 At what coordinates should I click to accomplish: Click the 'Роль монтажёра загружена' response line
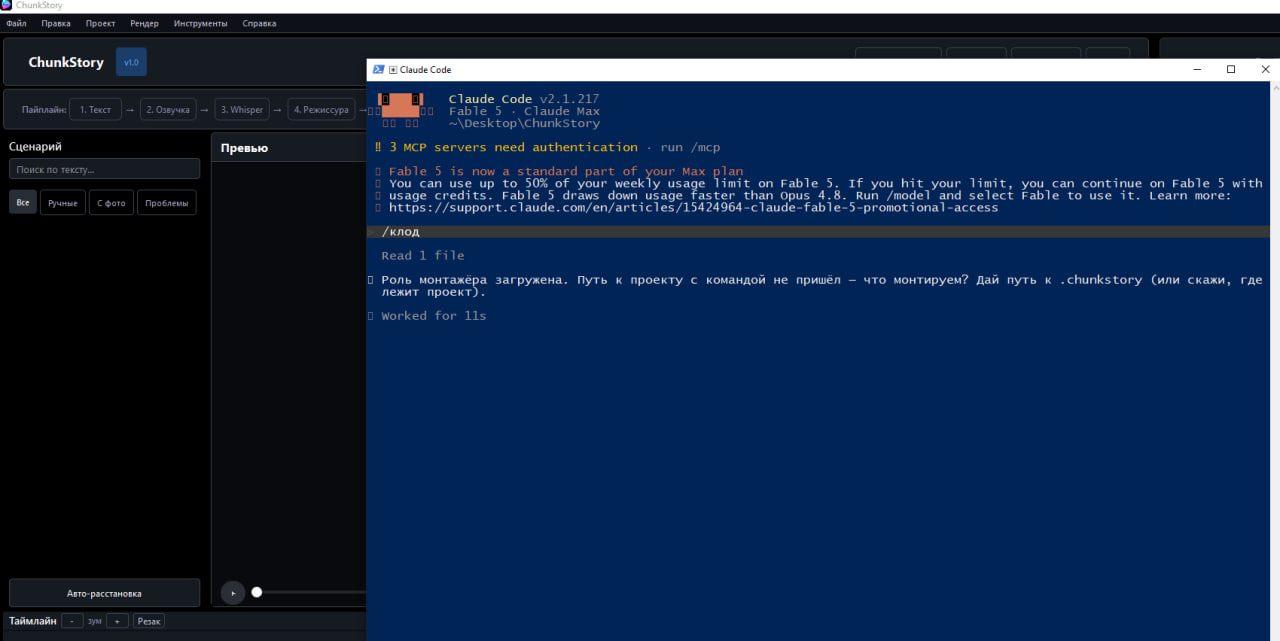821,286
